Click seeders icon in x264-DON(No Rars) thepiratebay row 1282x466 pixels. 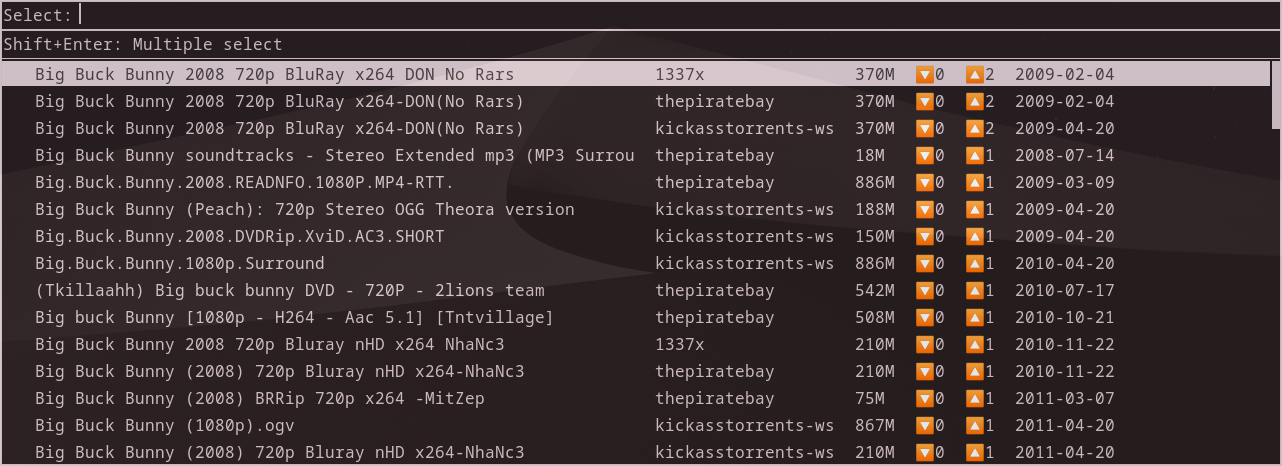tap(975, 101)
